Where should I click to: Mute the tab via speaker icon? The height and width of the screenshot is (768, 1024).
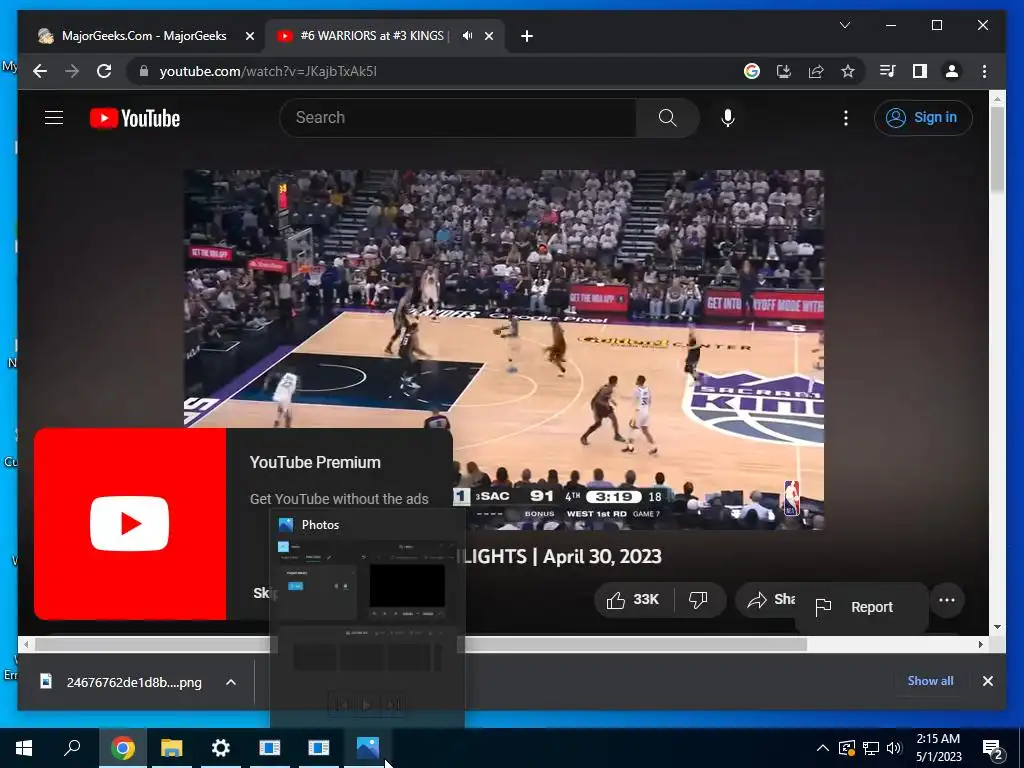(468, 36)
